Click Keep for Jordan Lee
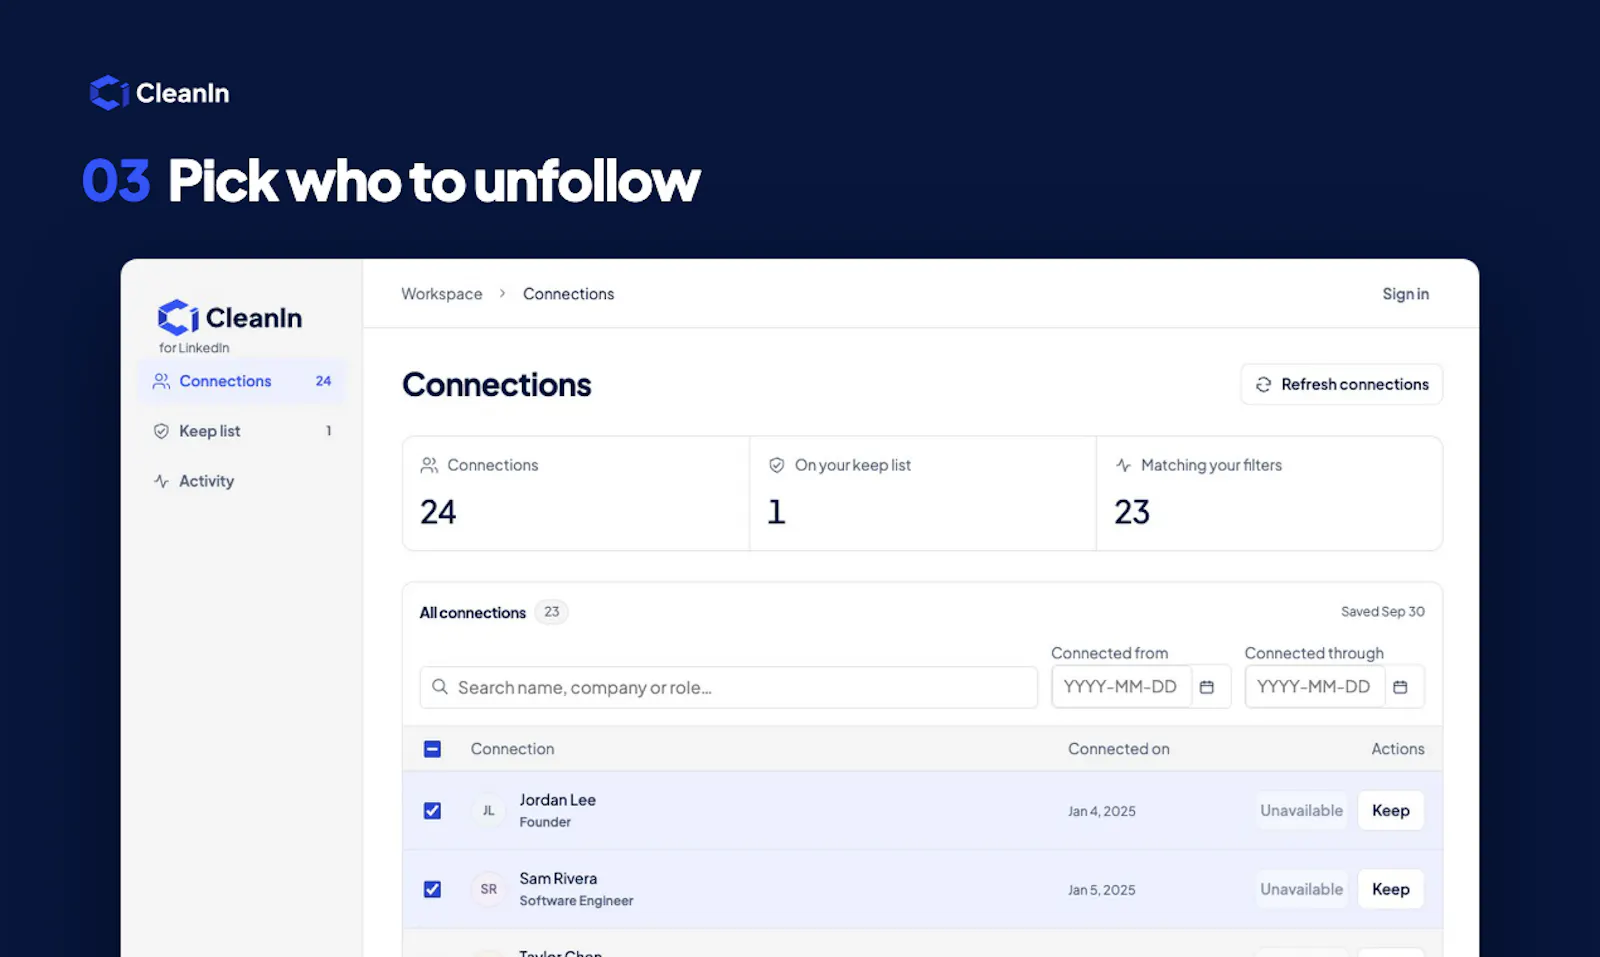Screen dimensions: 1600x957 pos(1390,811)
